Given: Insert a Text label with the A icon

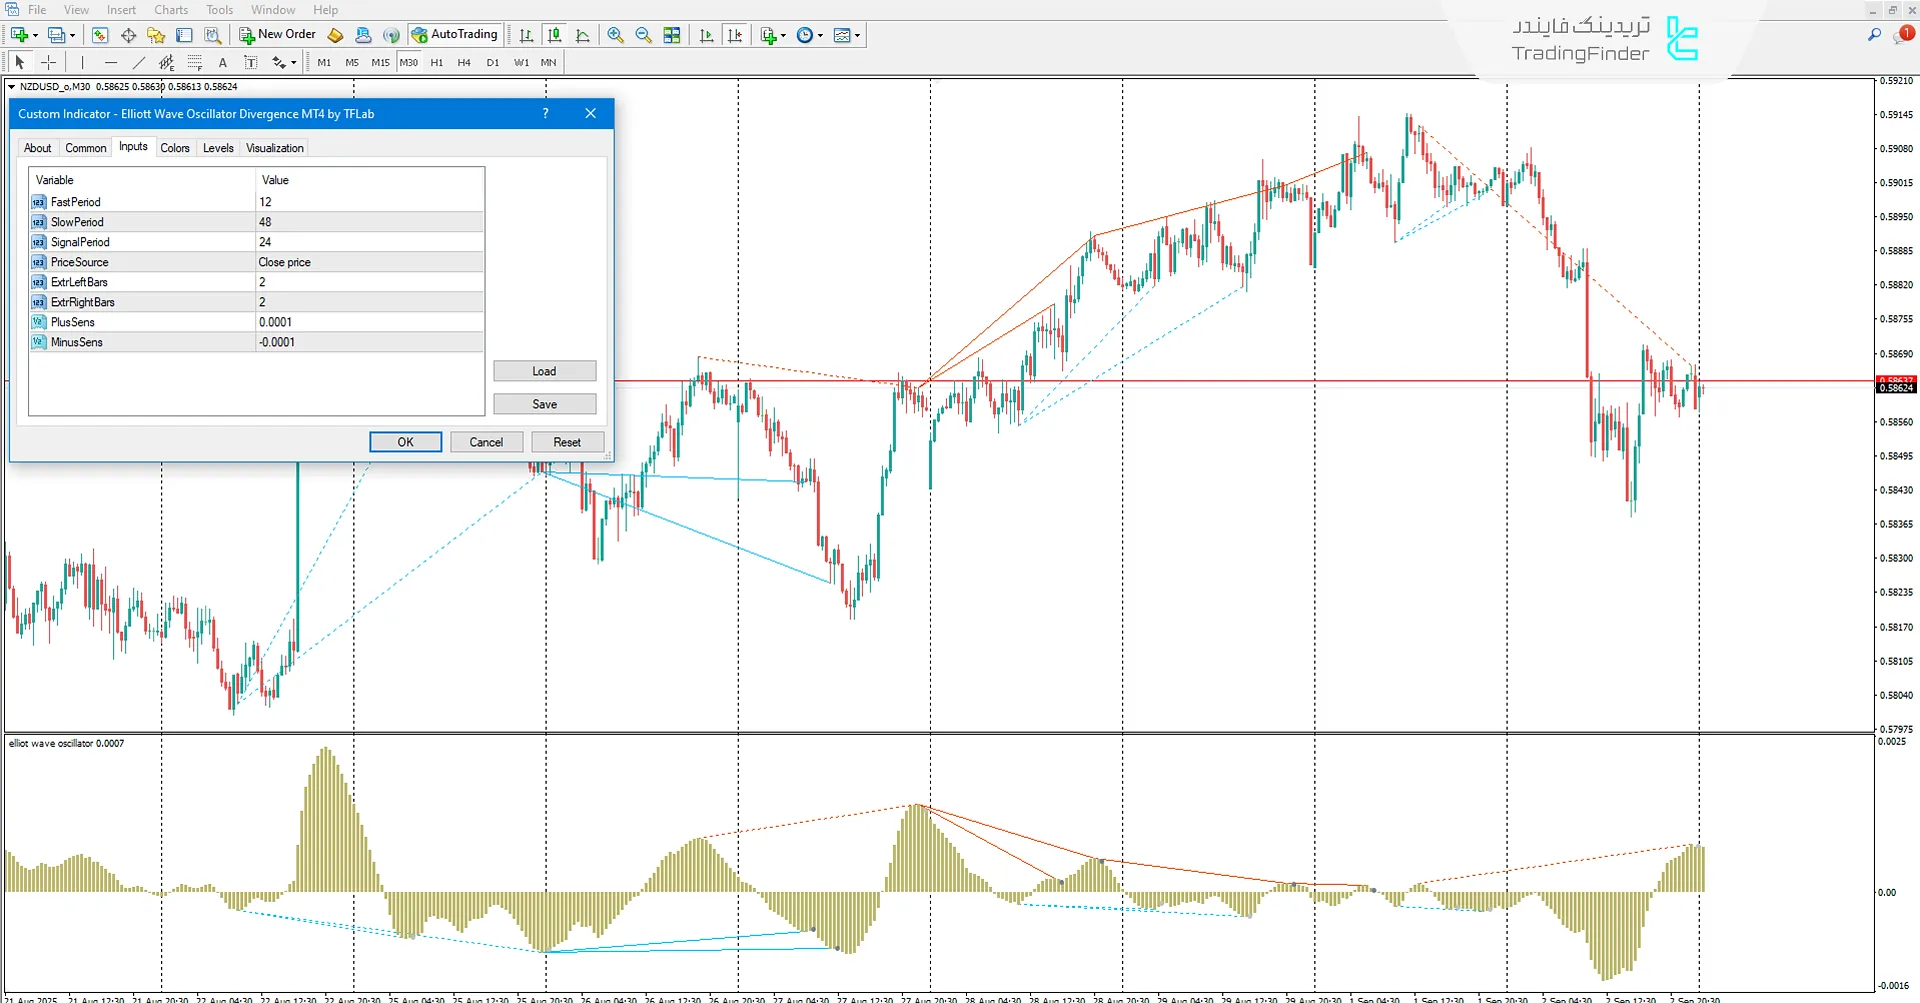Looking at the screenshot, I should [x=223, y=62].
